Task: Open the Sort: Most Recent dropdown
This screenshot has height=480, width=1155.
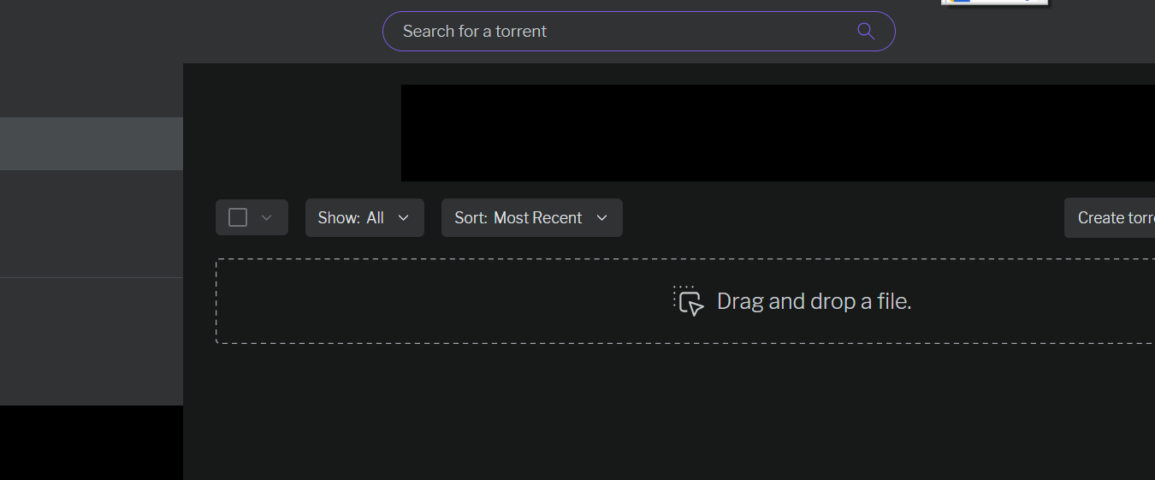Action: click(x=532, y=218)
